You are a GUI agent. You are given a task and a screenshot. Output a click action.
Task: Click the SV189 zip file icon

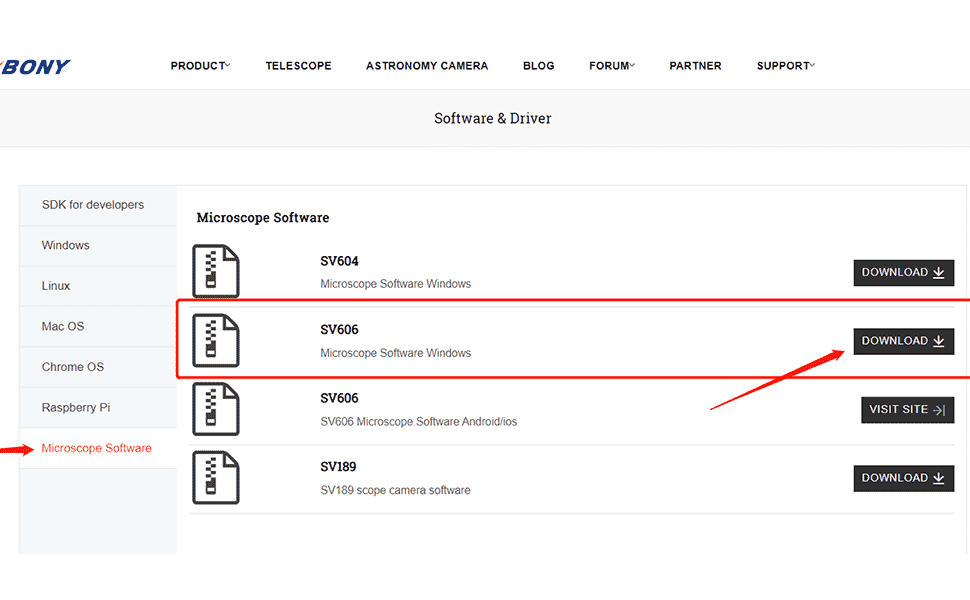click(x=216, y=478)
